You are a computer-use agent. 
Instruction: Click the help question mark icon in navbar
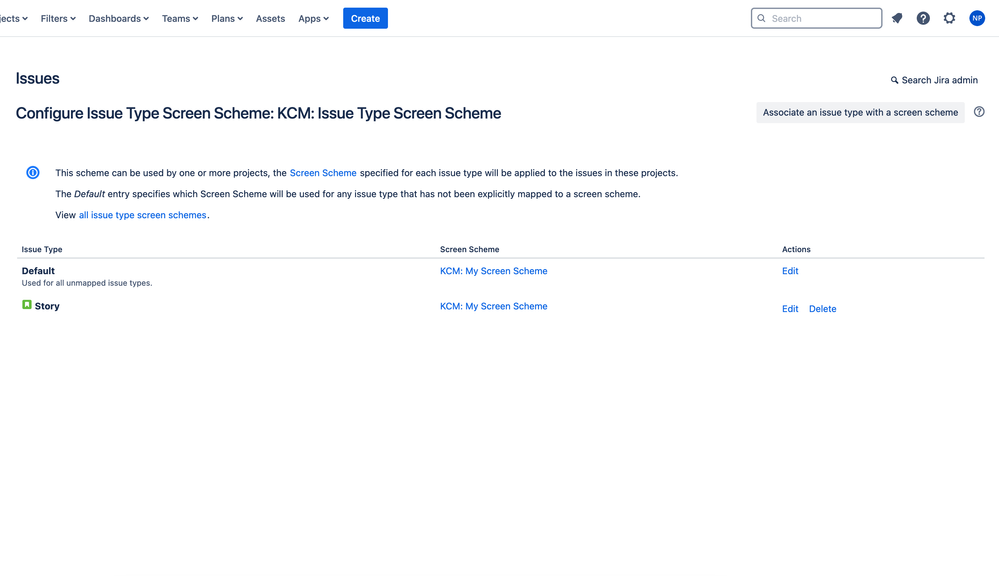(x=922, y=17)
